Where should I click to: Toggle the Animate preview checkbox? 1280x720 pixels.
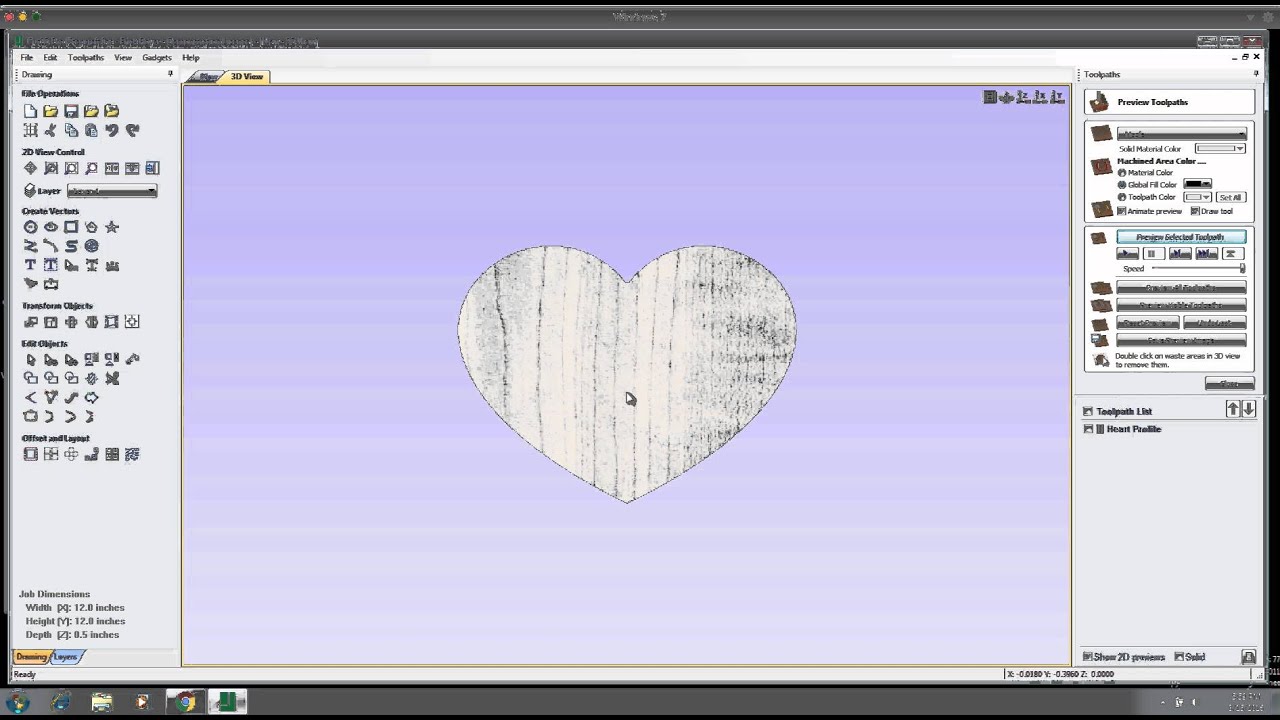click(1122, 211)
